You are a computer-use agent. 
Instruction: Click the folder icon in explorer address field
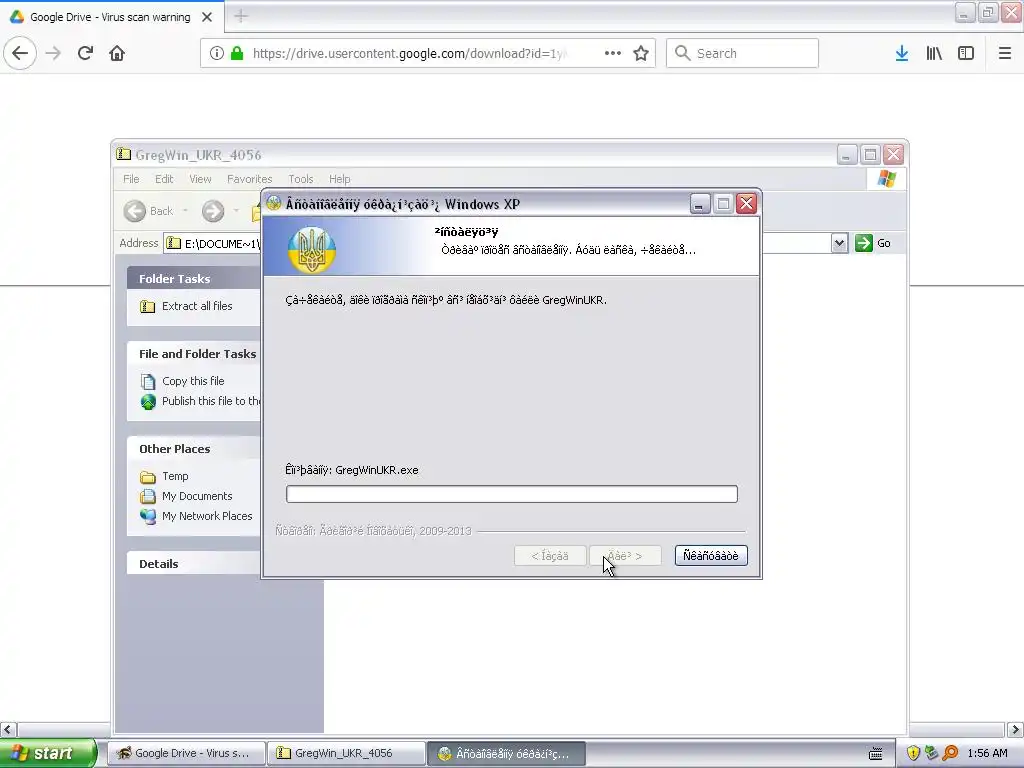pyautogui.click(x=173, y=243)
